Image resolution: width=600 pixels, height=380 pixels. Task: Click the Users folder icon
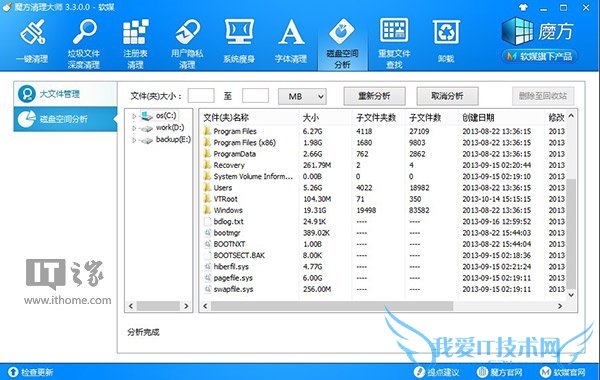pyautogui.click(x=207, y=187)
